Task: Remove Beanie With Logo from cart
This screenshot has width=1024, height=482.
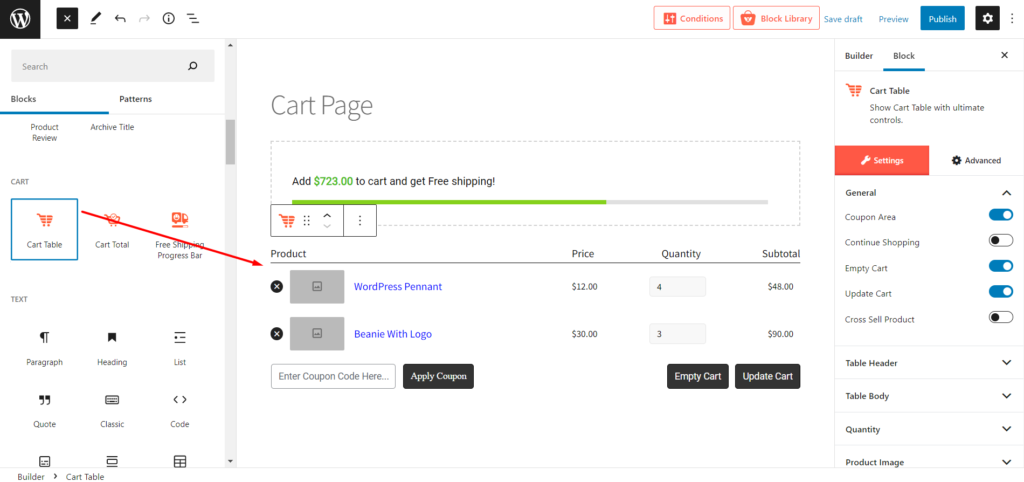Action: tap(277, 334)
